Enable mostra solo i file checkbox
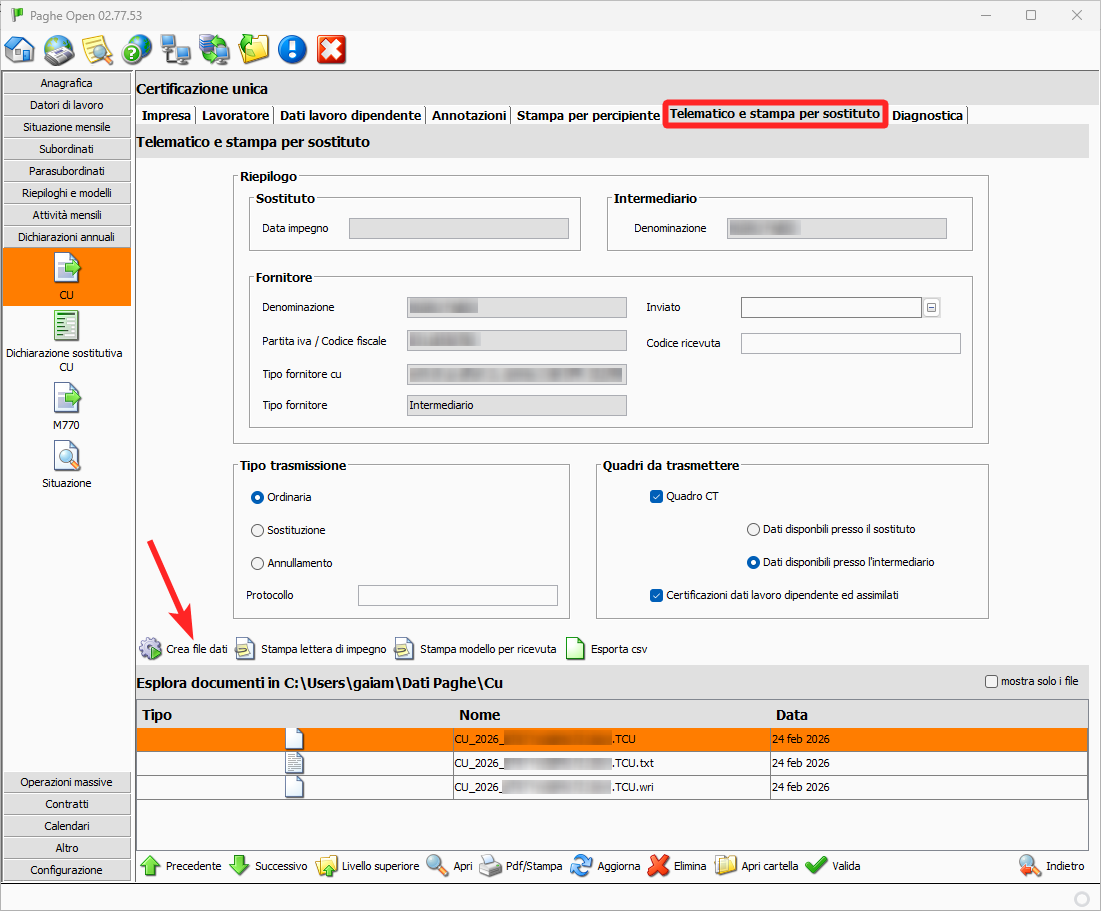Viewport: 1101px width, 911px height. click(x=991, y=682)
